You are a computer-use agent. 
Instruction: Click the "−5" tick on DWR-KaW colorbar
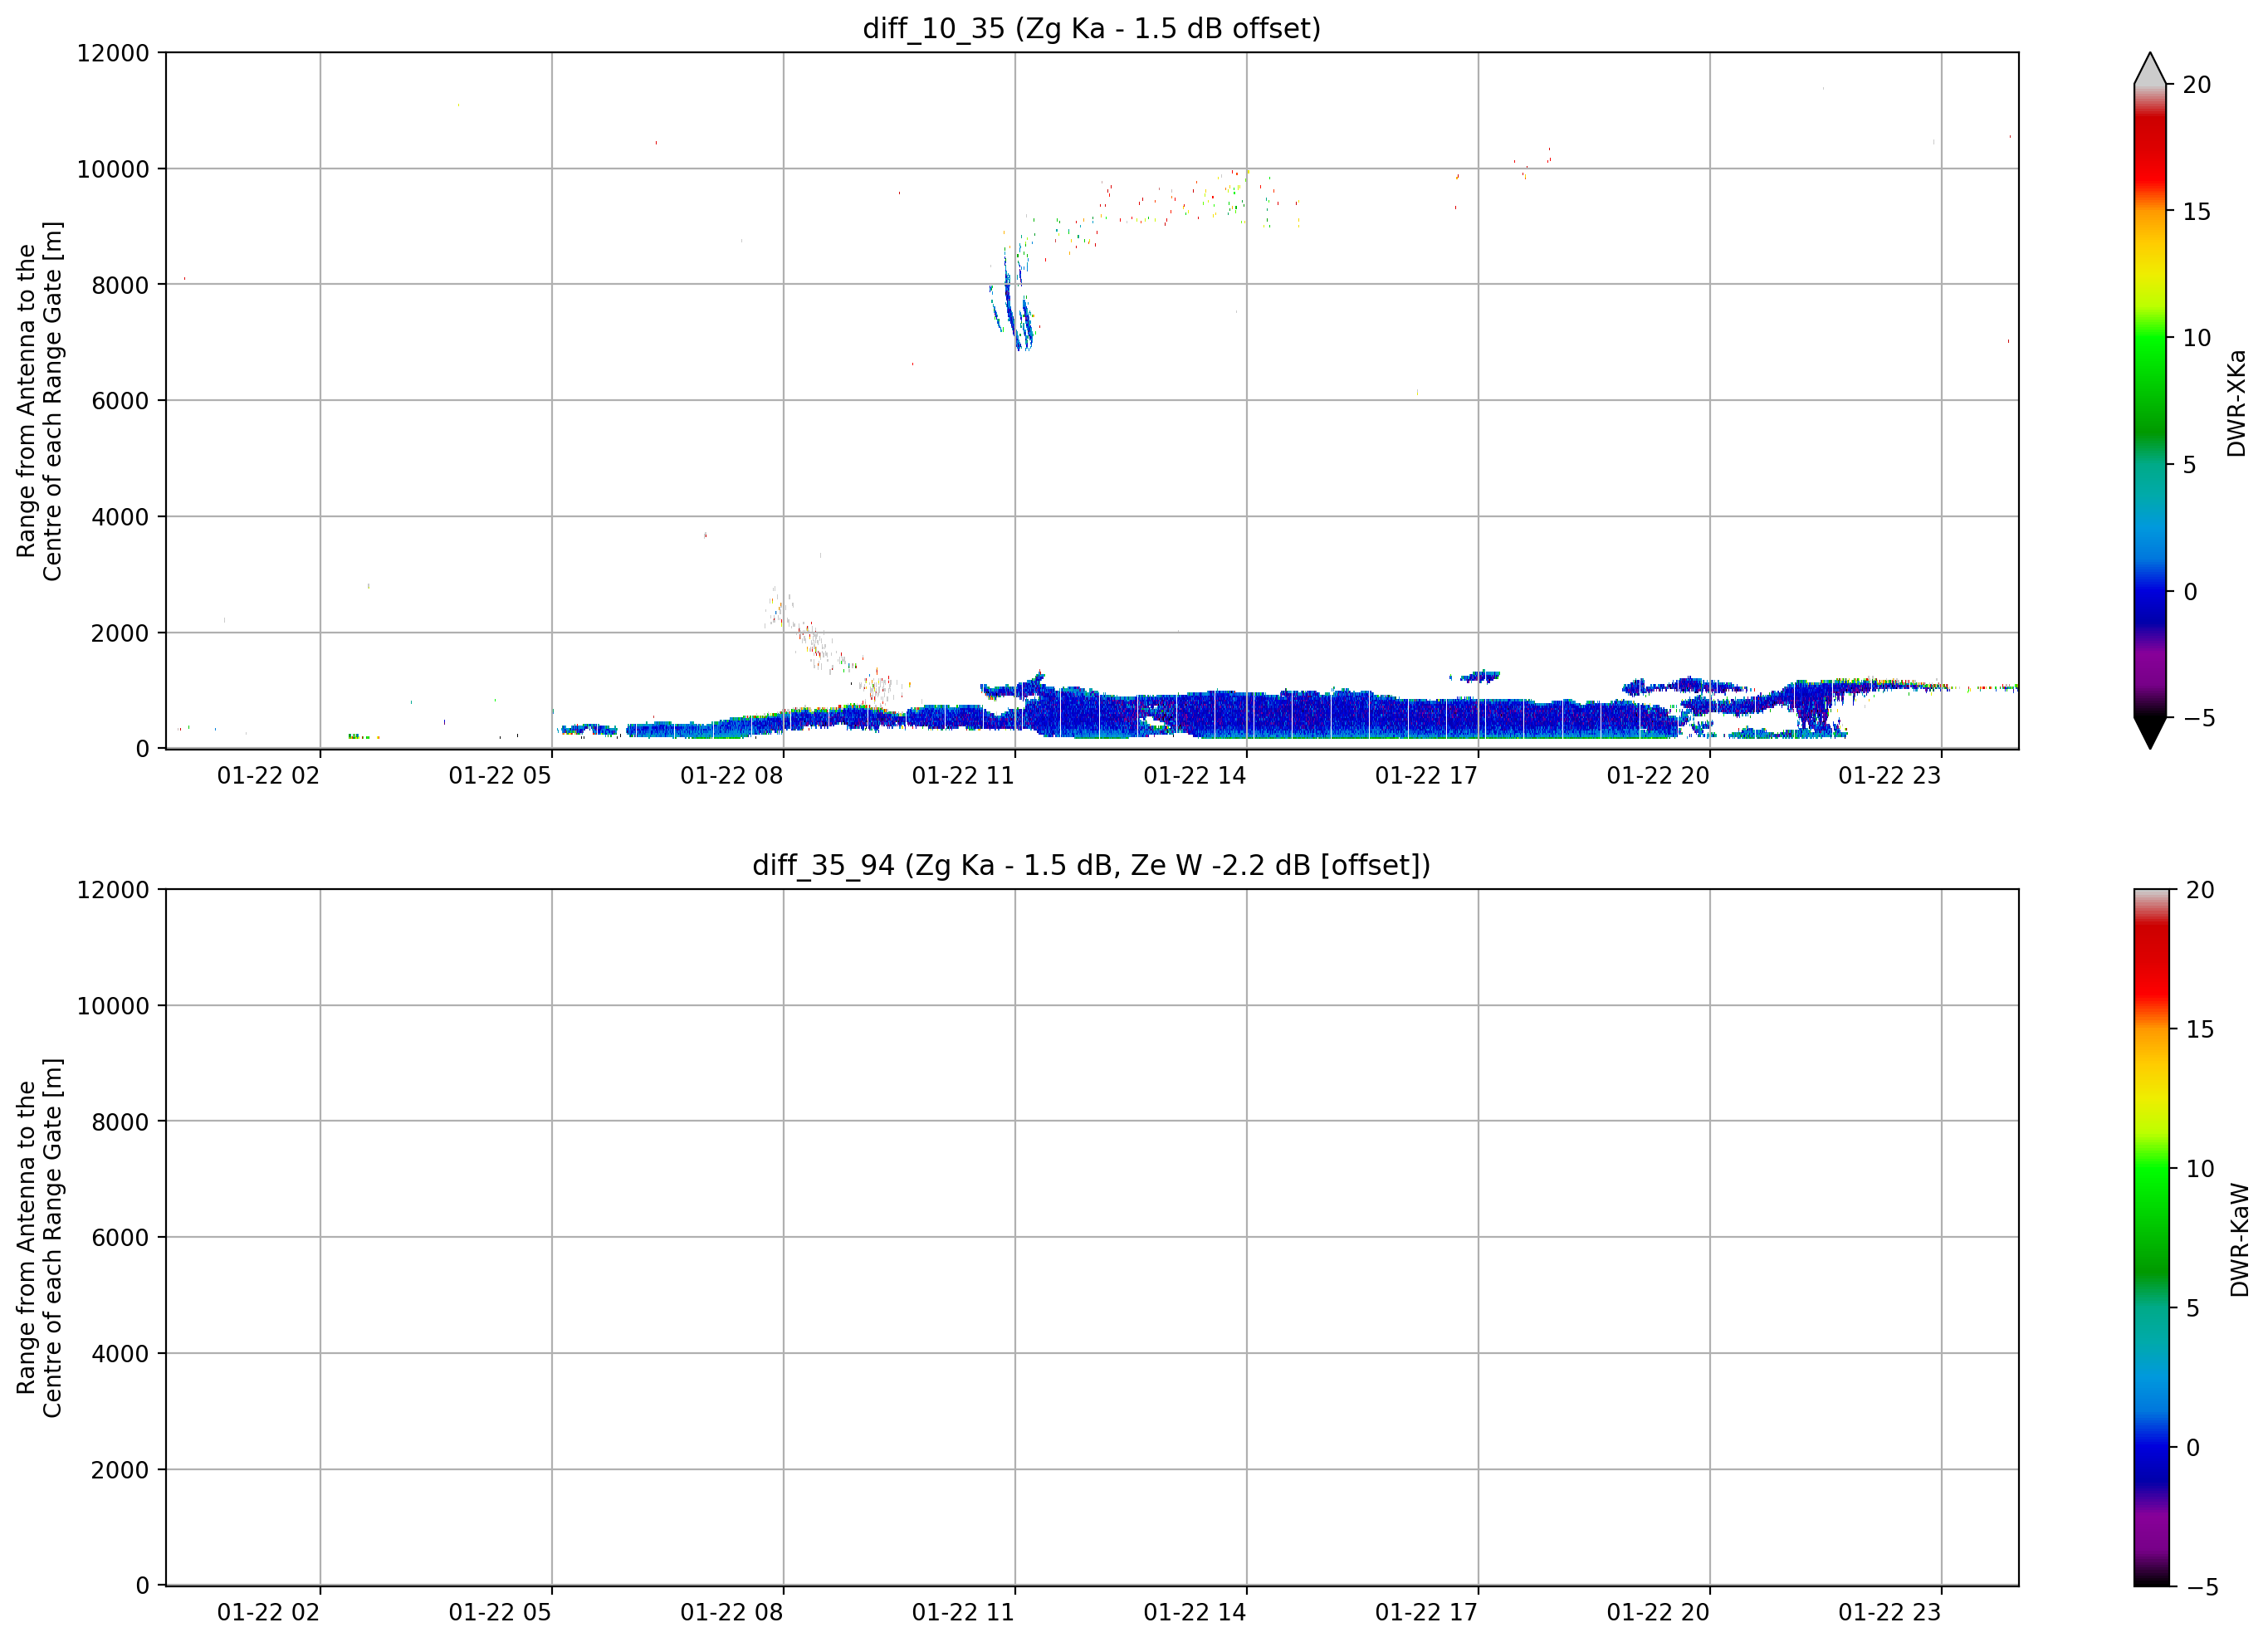pos(2201,1587)
